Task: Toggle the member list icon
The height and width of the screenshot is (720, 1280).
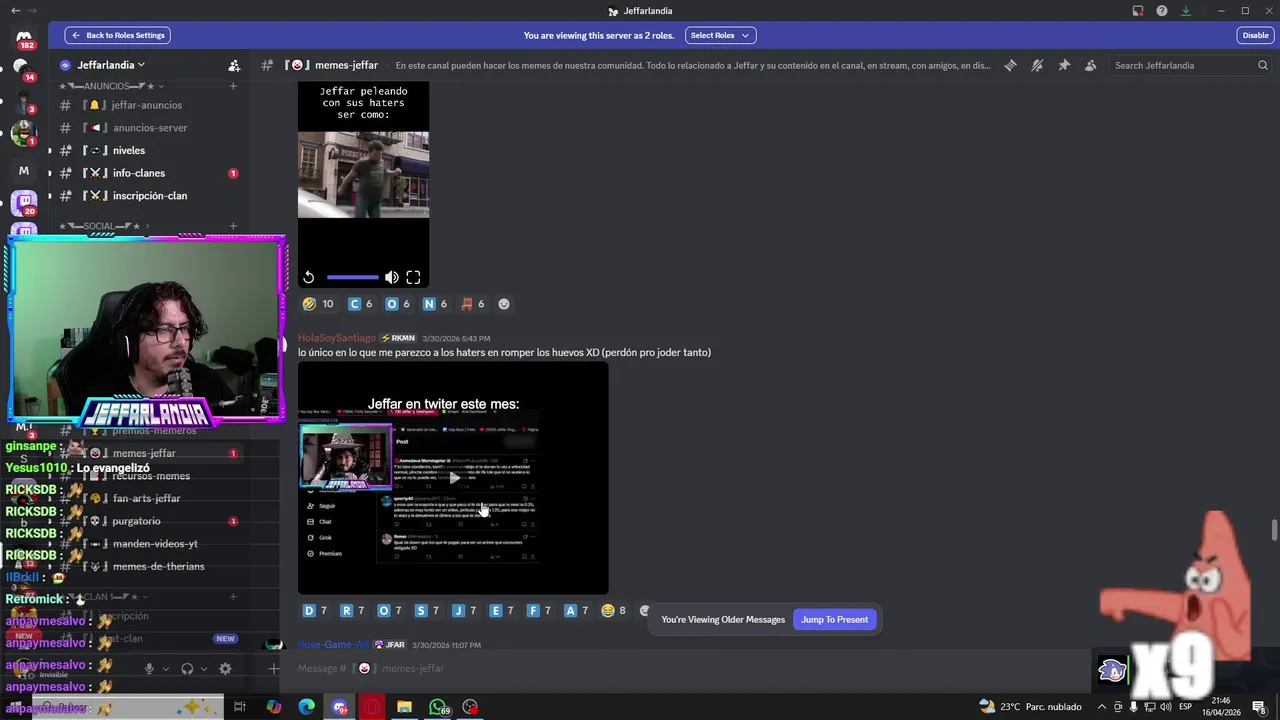Action: point(1090,65)
